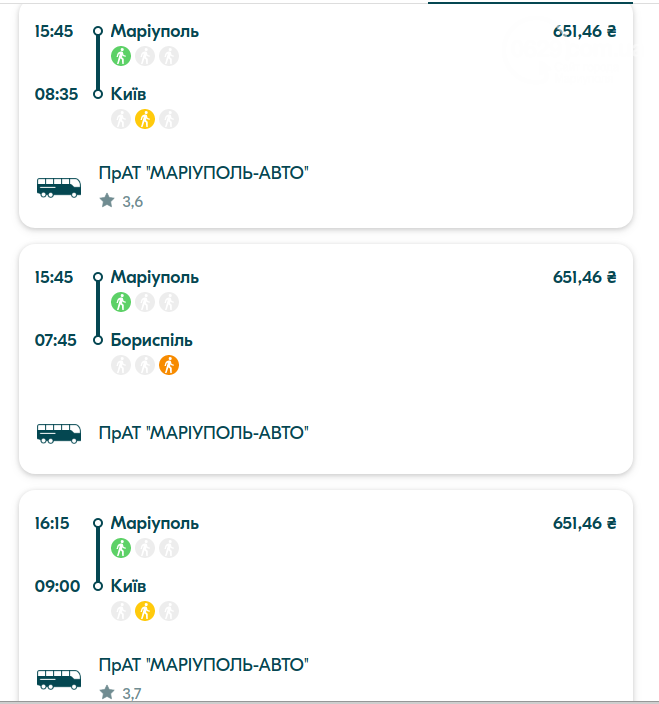Click destination Київ arriving 08:35
Image resolution: width=659 pixels, height=704 pixels.
tap(128, 94)
